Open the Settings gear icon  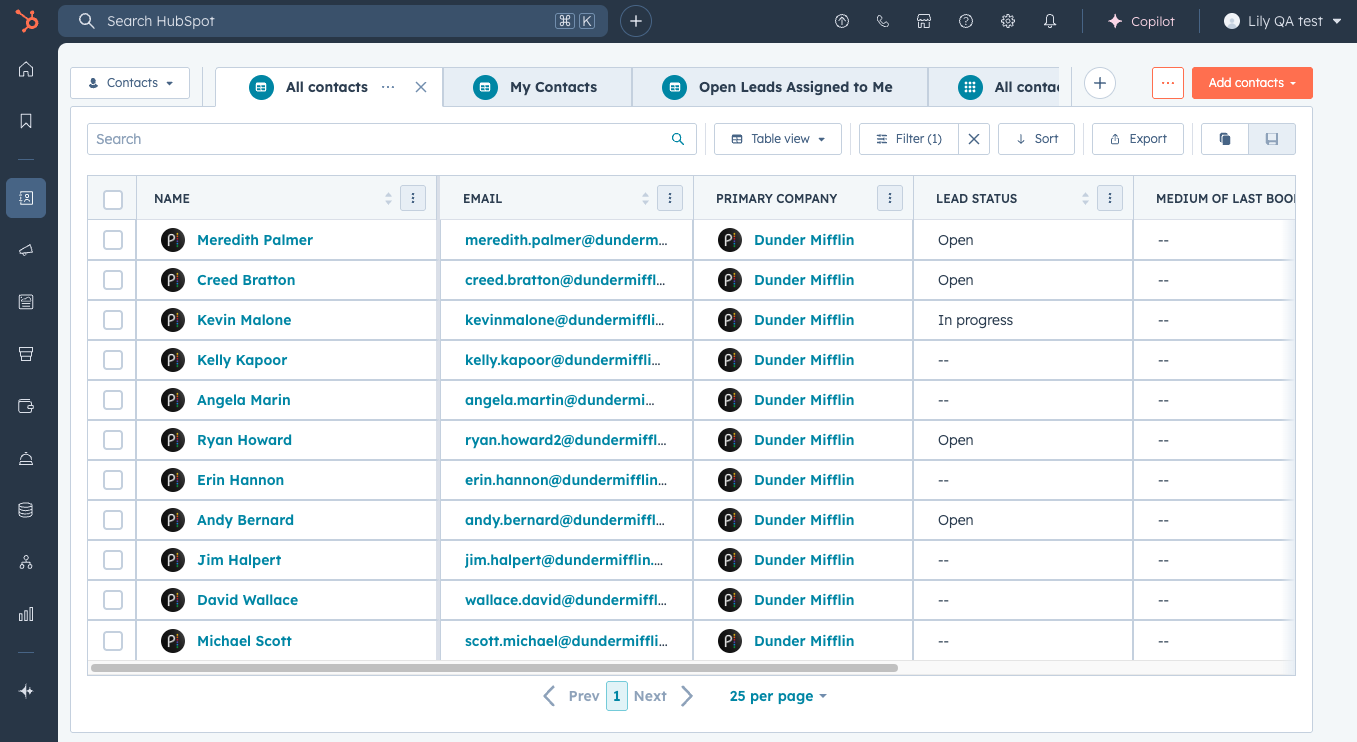click(1008, 21)
